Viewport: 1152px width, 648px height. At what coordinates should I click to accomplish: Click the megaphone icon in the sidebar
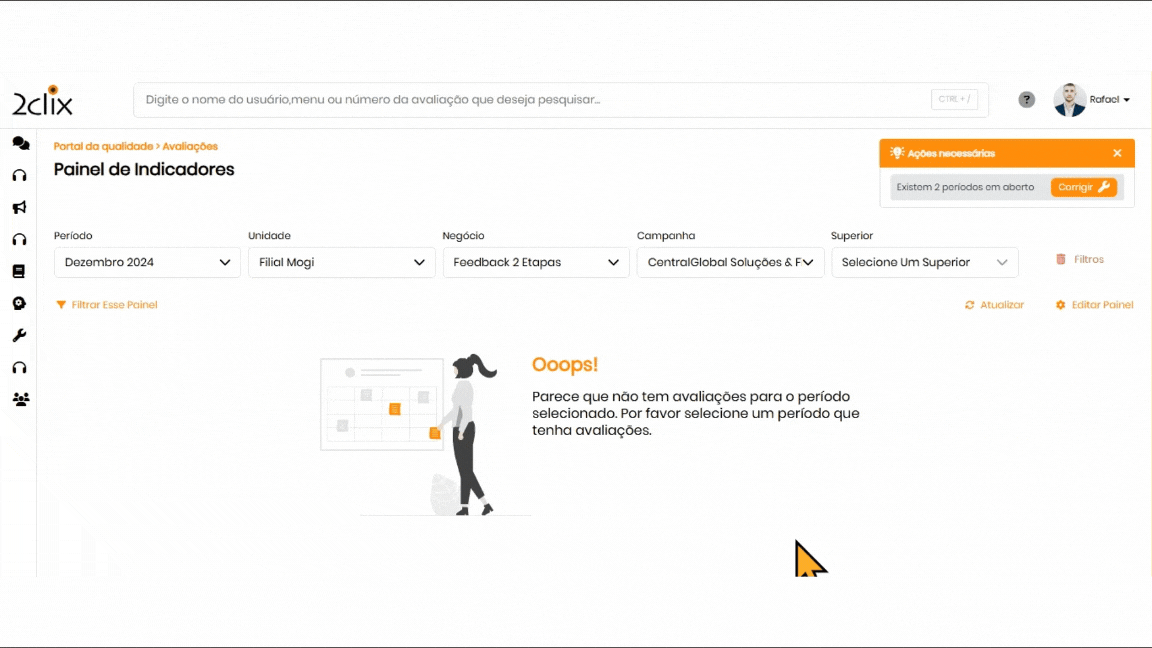click(x=19, y=208)
